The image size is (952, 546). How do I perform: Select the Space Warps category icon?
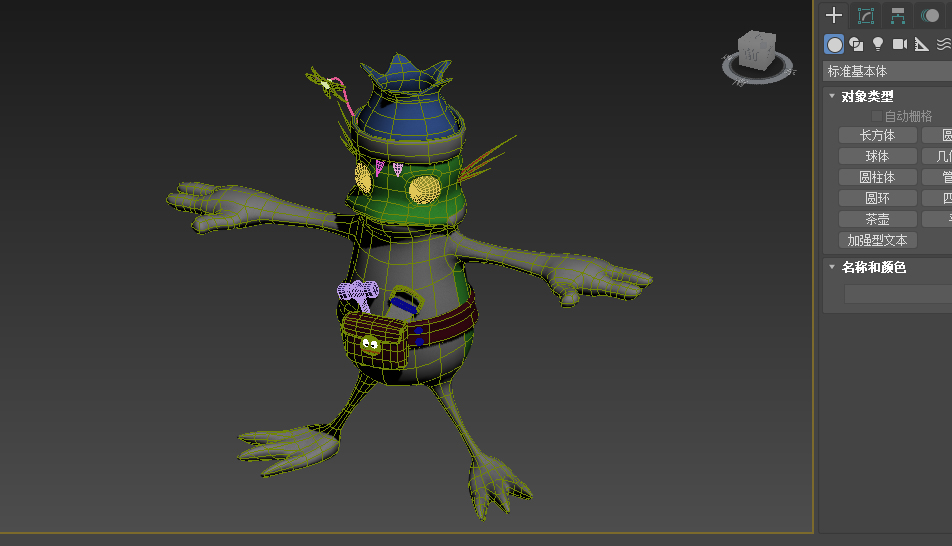coord(944,44)
